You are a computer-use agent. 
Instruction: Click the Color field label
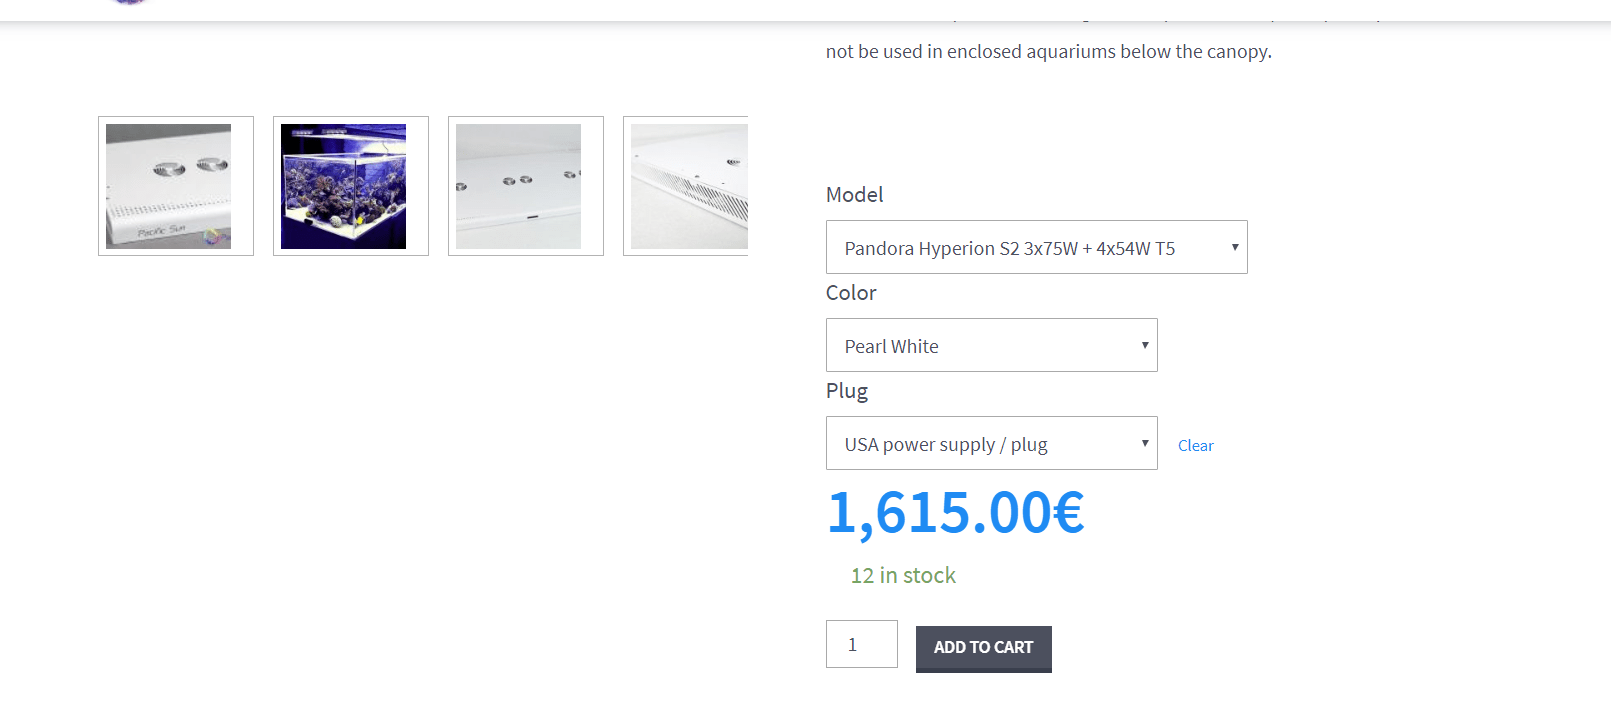pos(851,293)
